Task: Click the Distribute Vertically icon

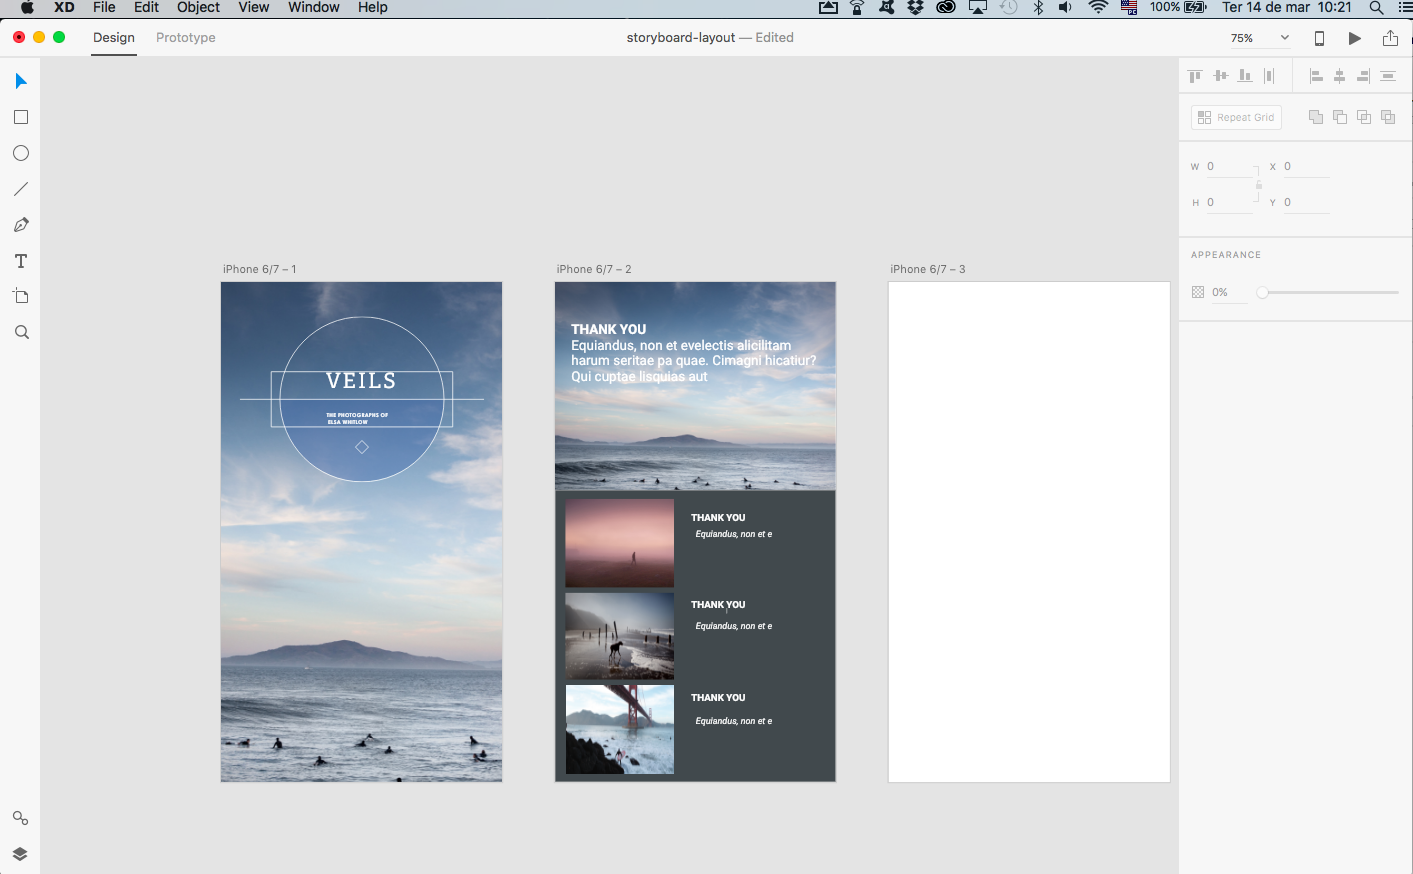Action: (1388, 76)
